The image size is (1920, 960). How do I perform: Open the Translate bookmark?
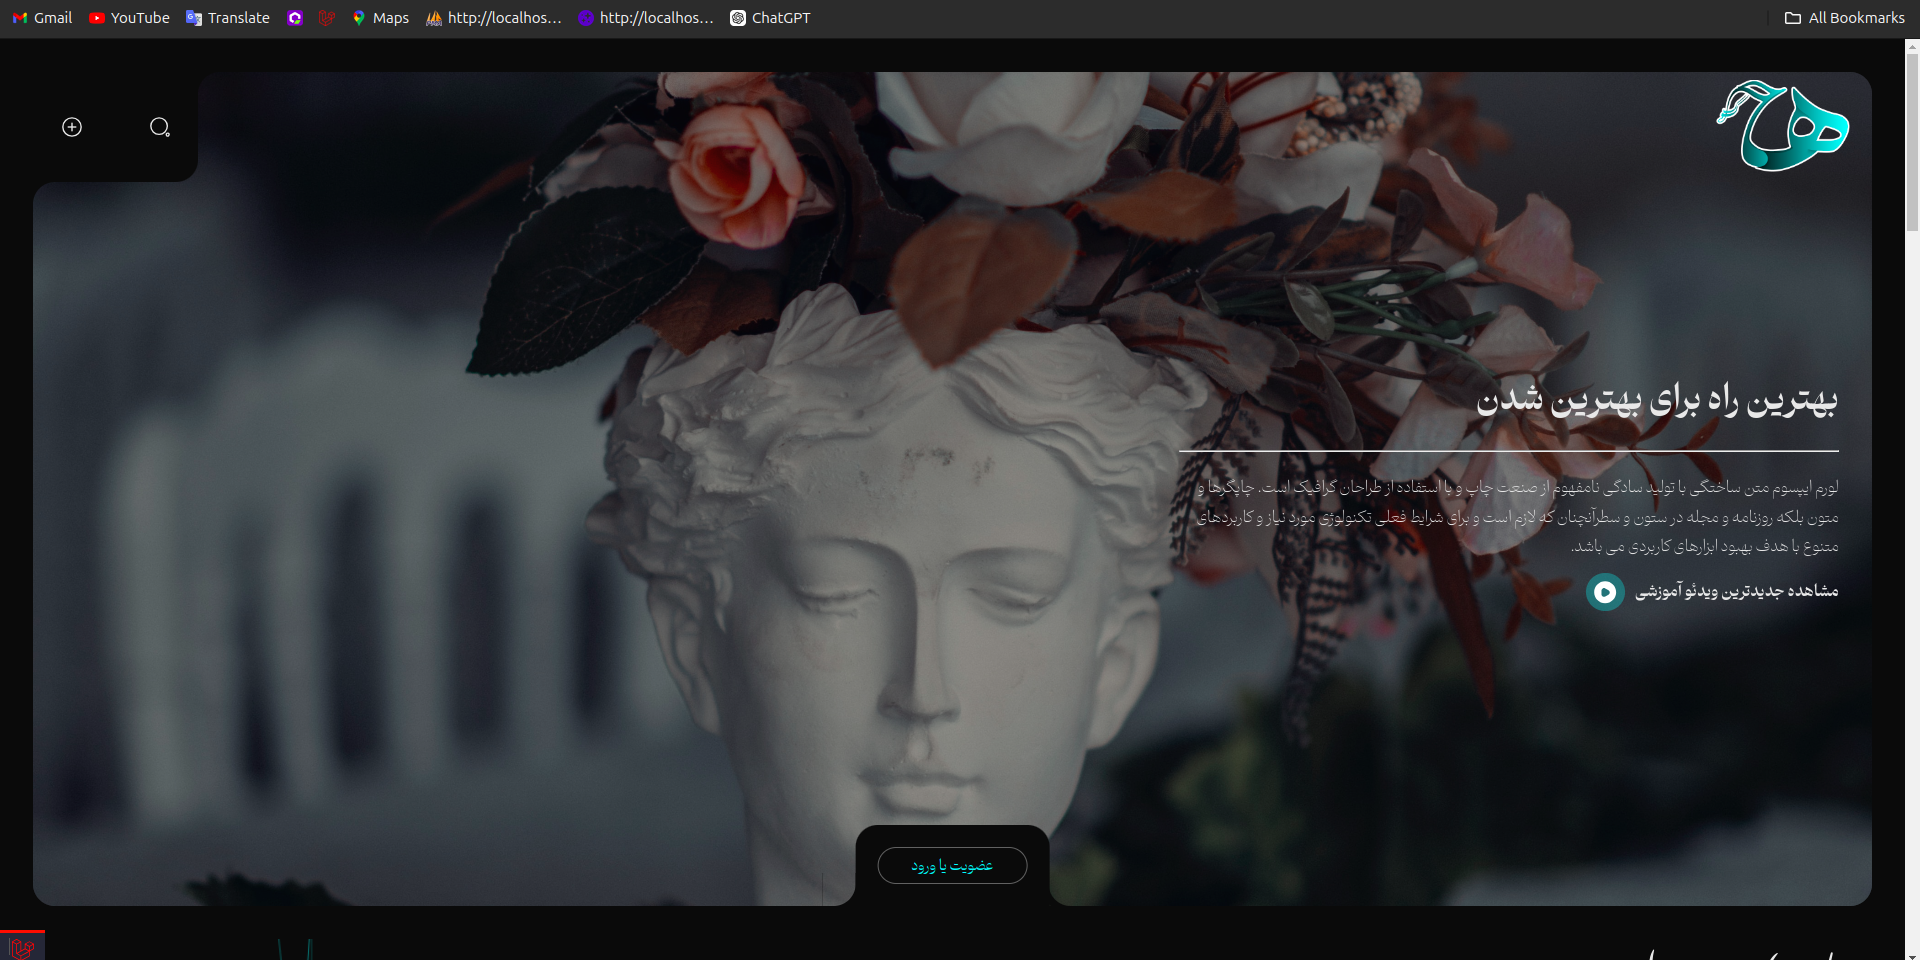pyautogui.click(x=228, y=18)
